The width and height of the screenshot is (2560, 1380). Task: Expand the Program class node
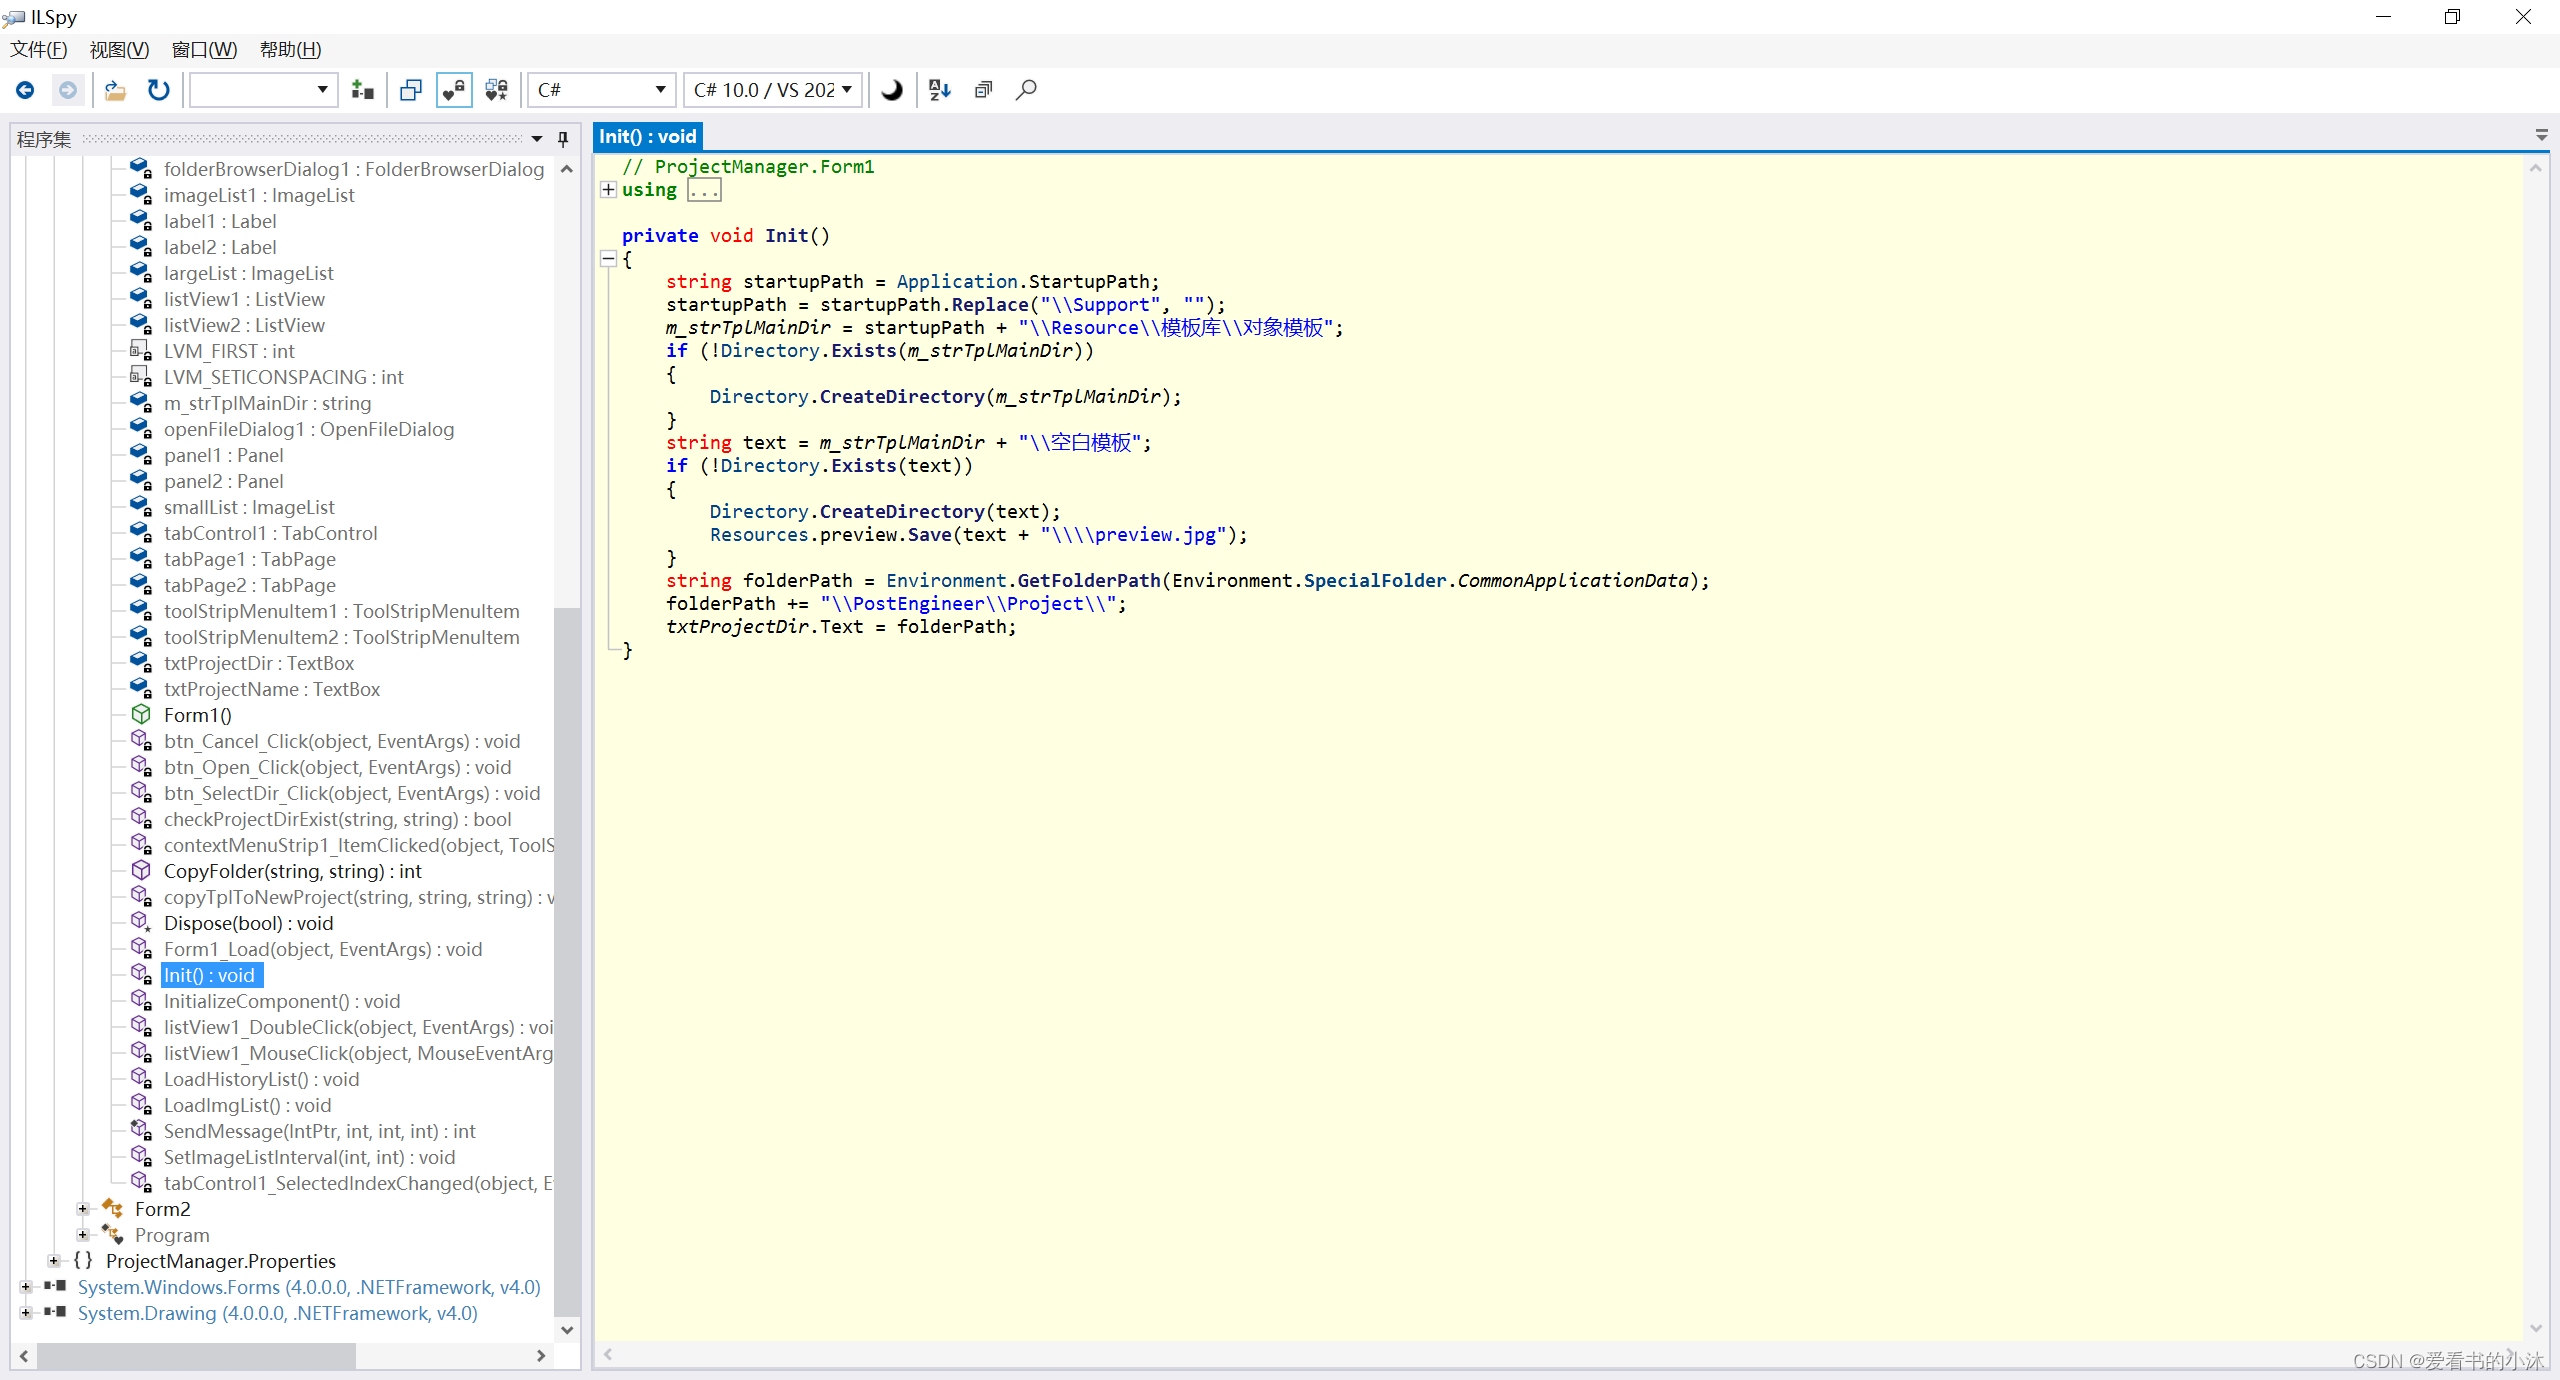click(83, 1235)
